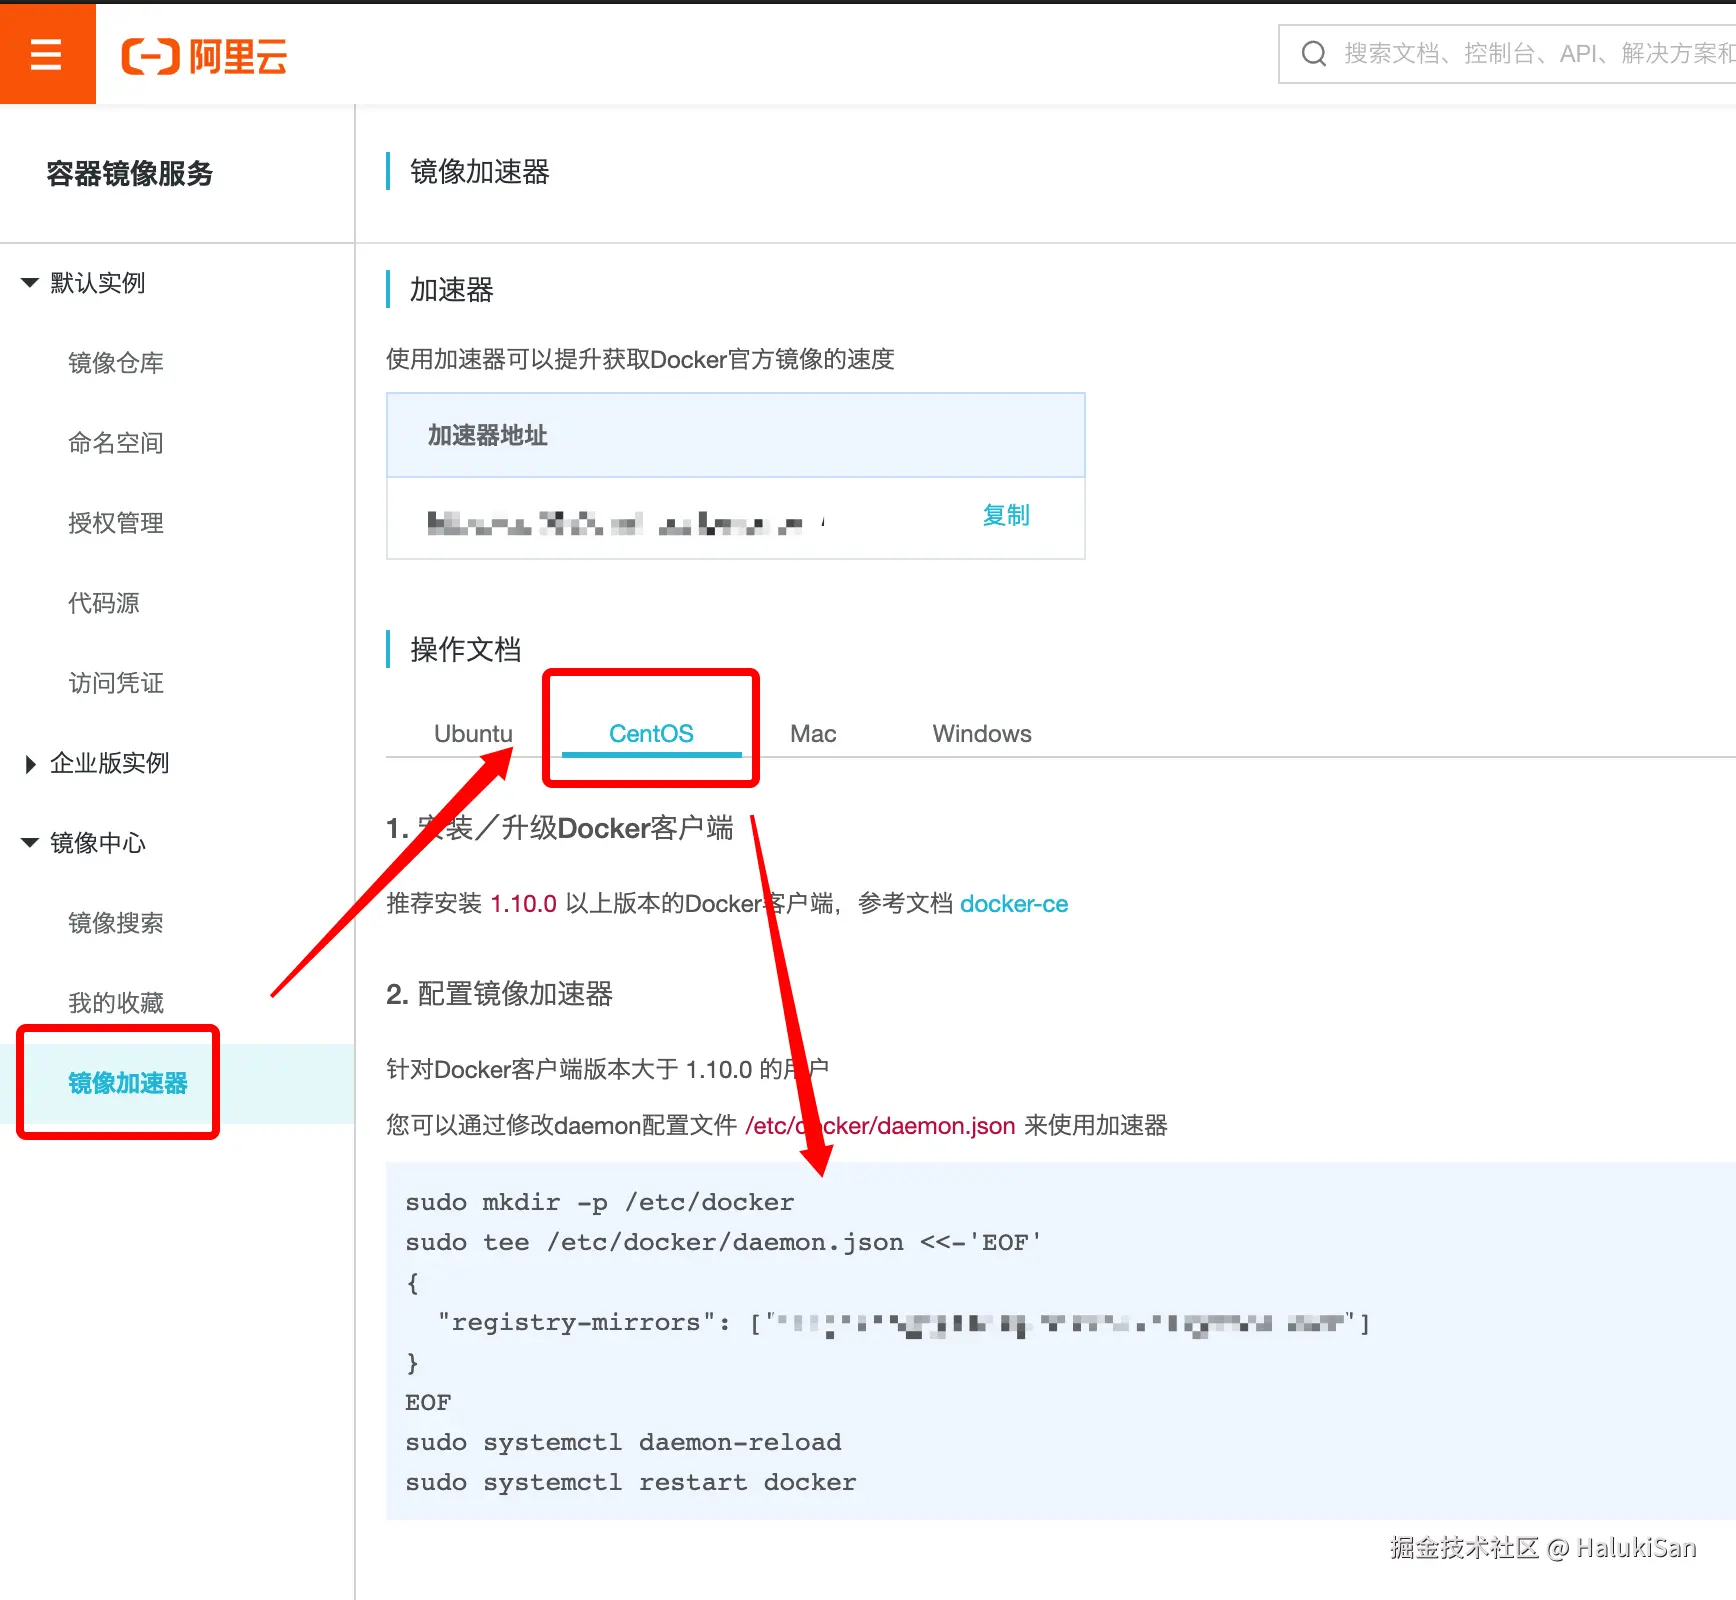Image resolution: width=1736 pixels, height=1600 pixels.
Task: Click the 2. 配置镜像加速器 heading
Action: point(499,994)
